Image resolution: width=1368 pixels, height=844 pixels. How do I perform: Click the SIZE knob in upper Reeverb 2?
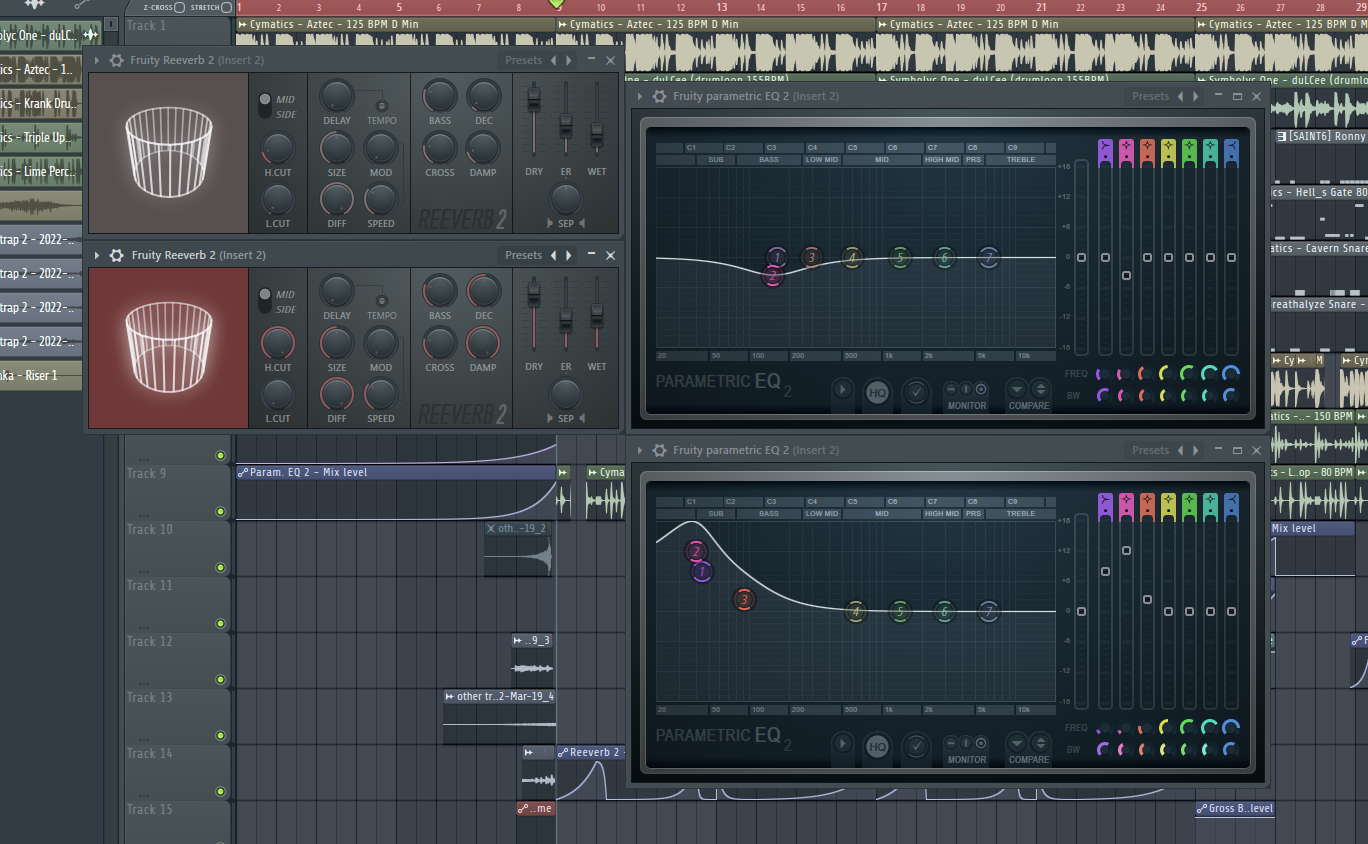tap(337, 149)
